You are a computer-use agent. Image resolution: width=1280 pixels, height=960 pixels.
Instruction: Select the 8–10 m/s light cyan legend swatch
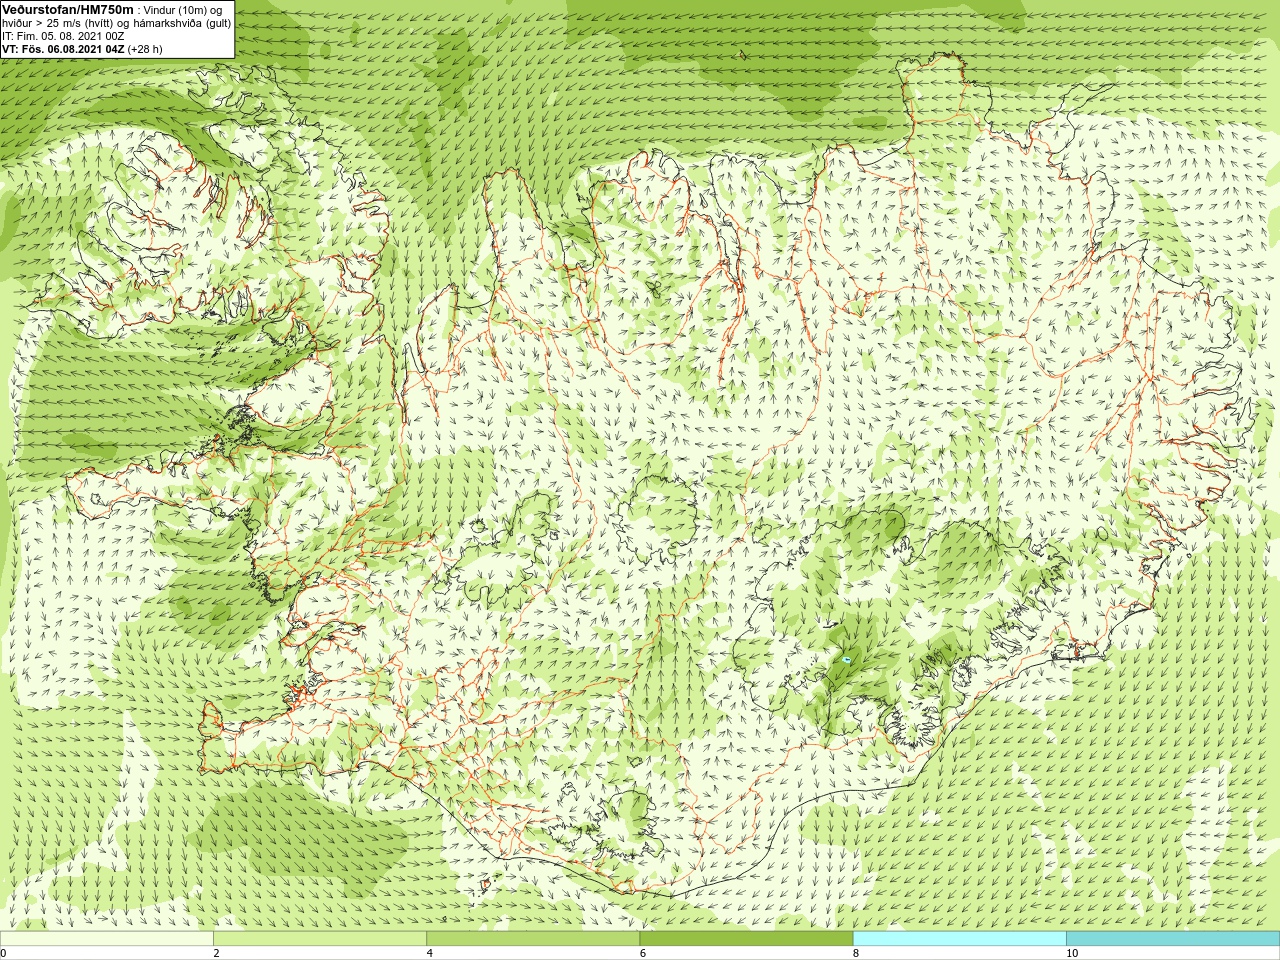click(x=959, y=939)
